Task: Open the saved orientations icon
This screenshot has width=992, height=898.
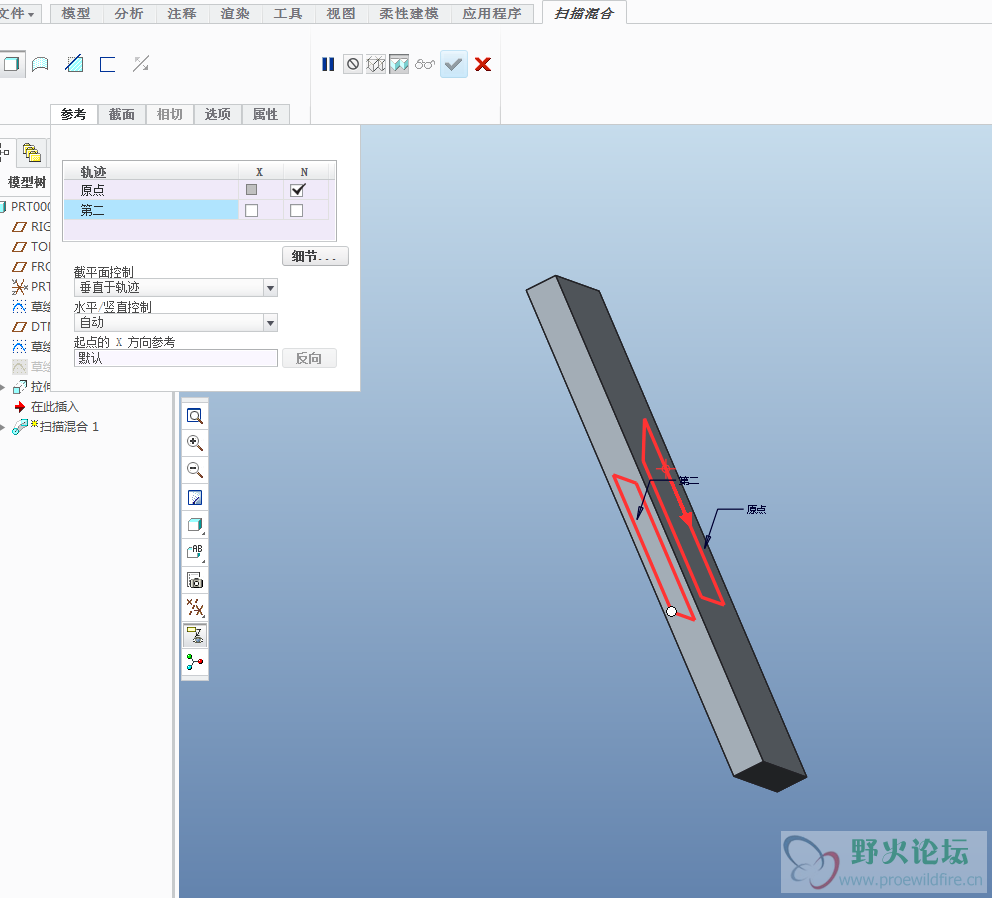Action: 195,552
